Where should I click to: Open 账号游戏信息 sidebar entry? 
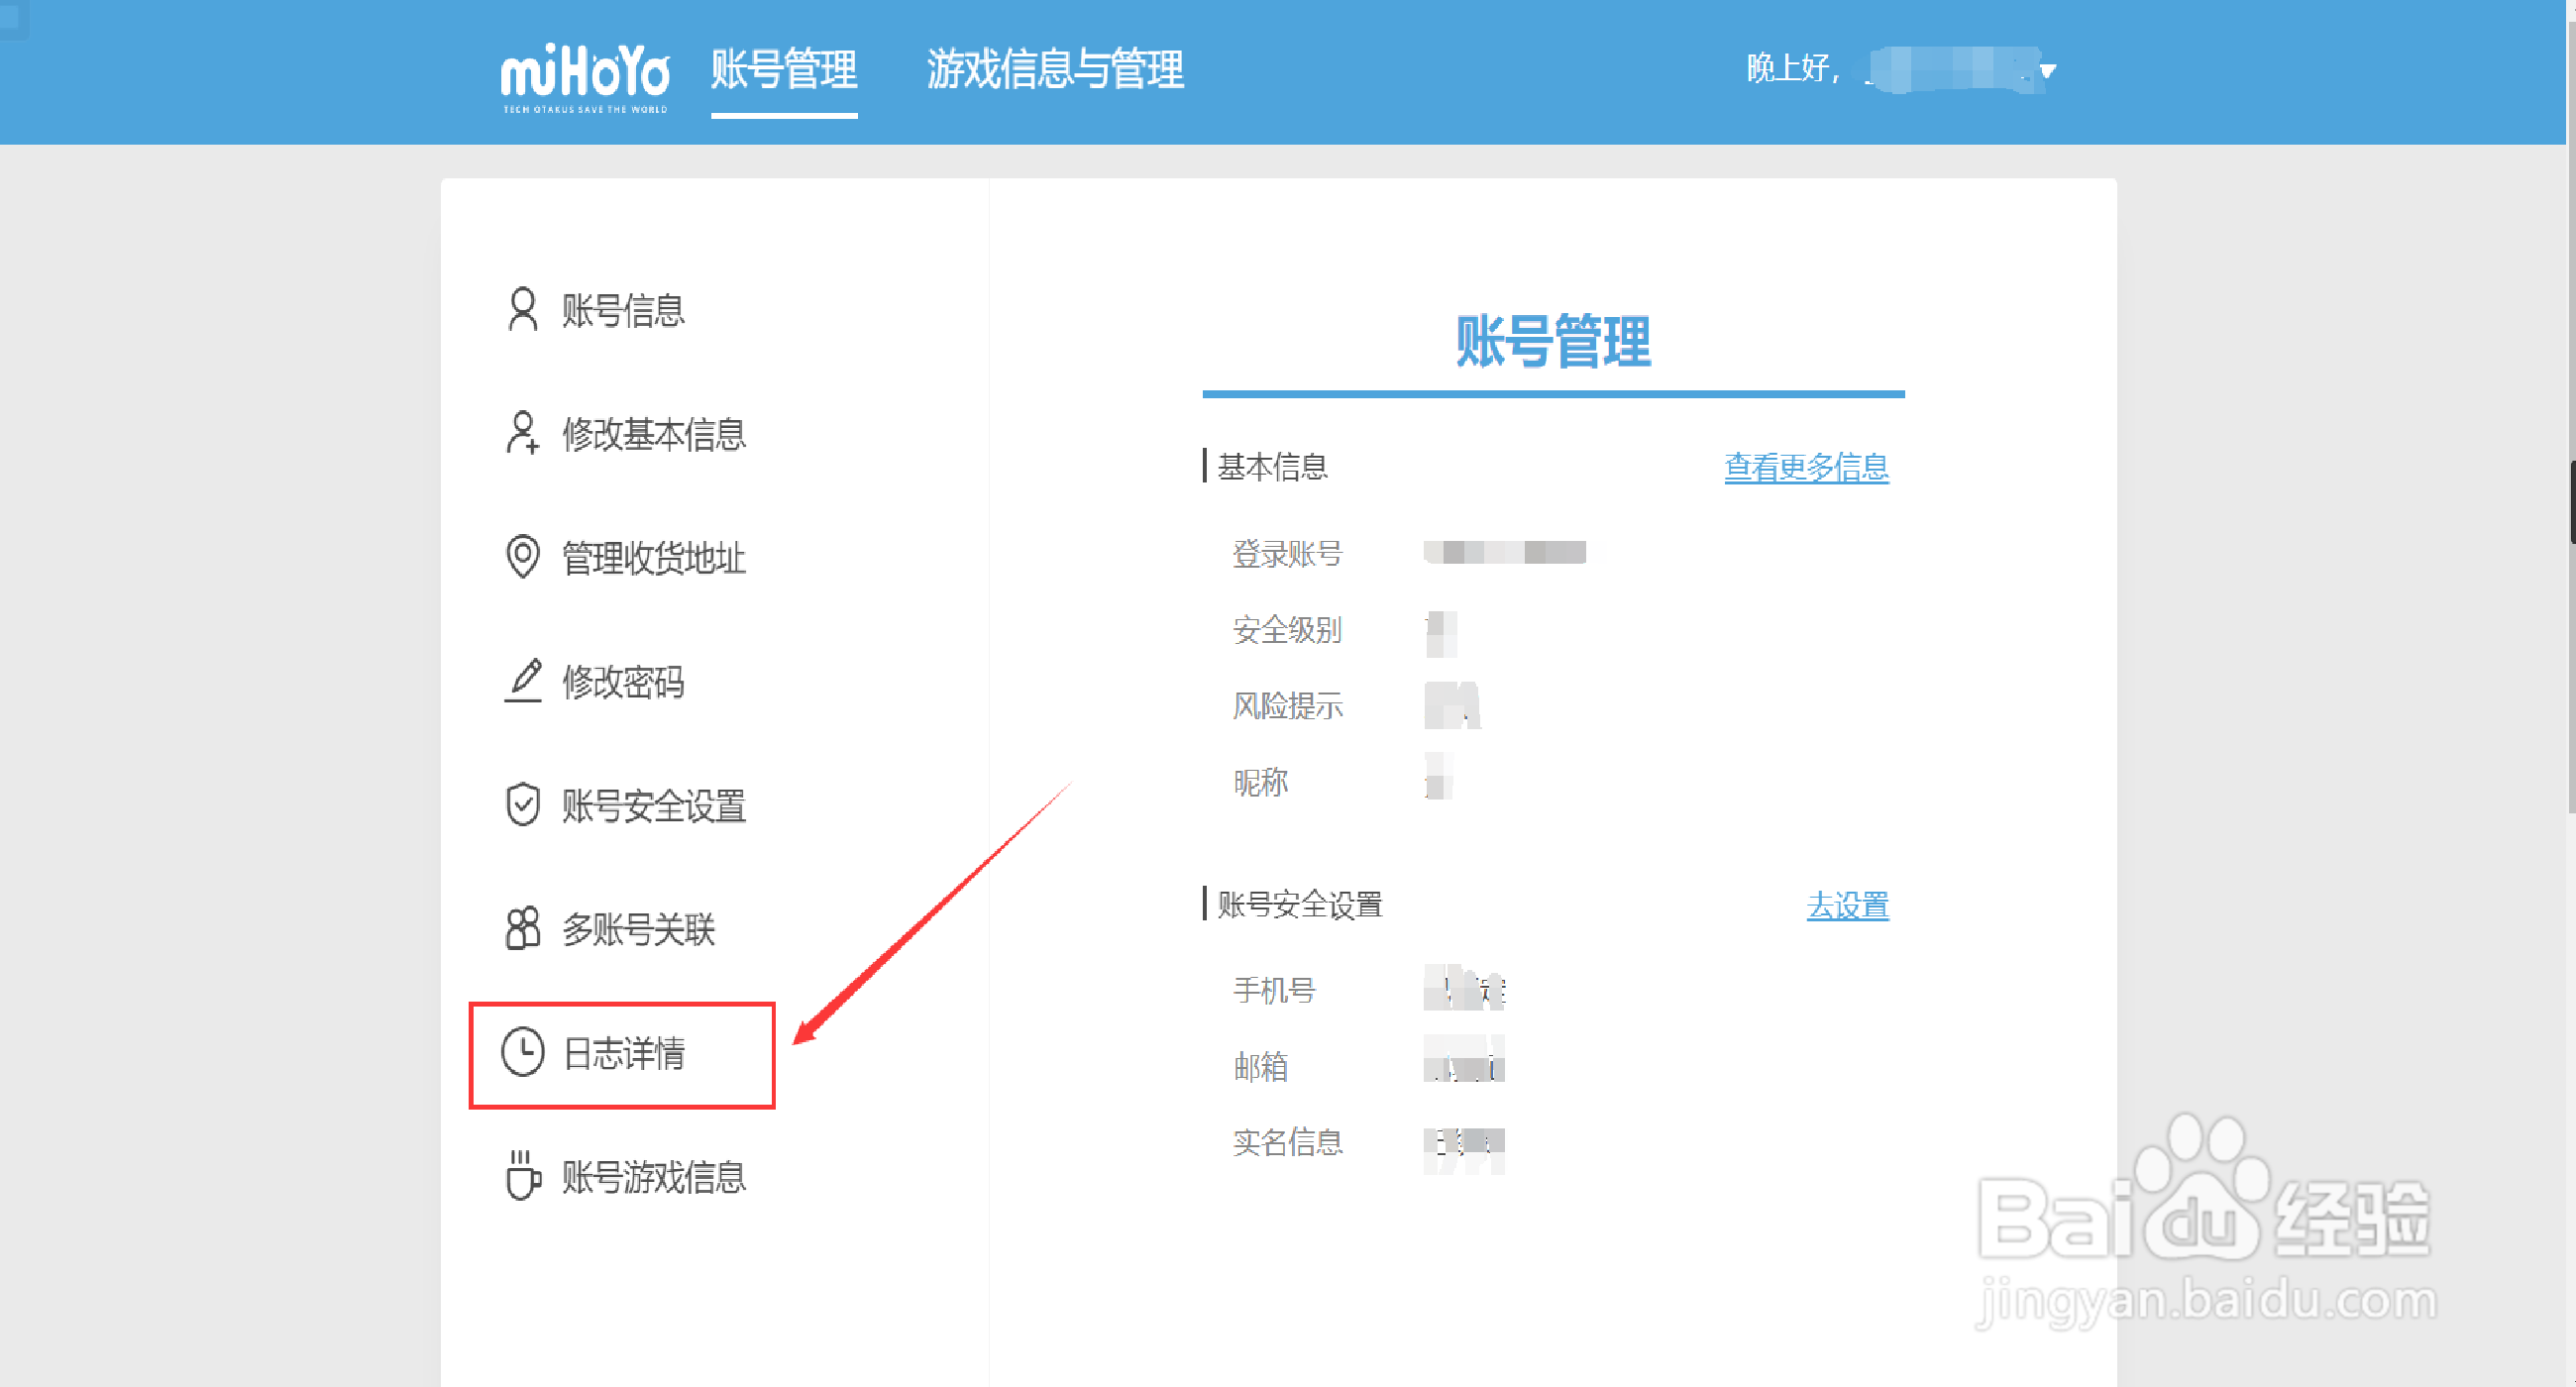(653, 1177)
